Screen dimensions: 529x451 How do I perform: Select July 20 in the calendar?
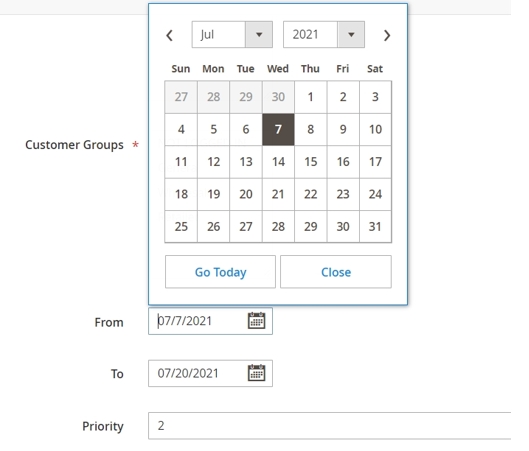[246, 194]
